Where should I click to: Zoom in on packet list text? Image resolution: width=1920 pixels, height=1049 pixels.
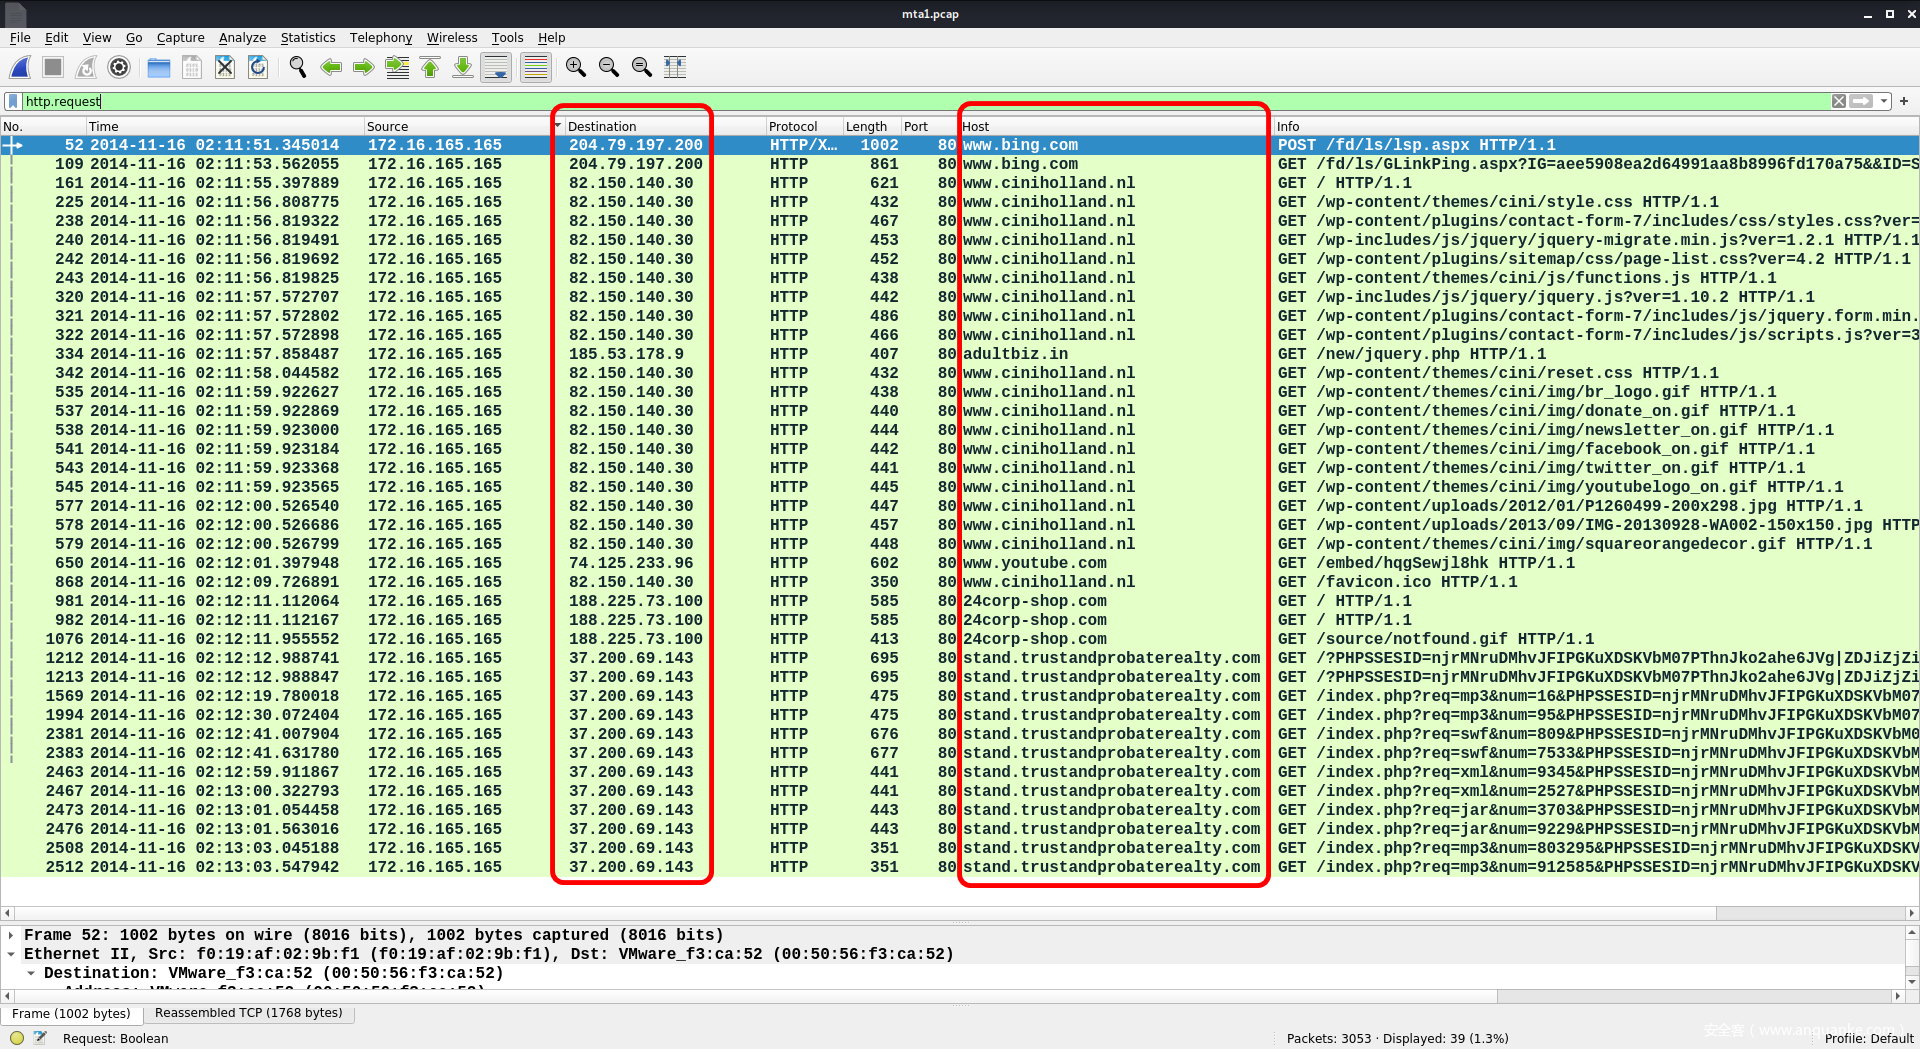click(x=576, y=67)
